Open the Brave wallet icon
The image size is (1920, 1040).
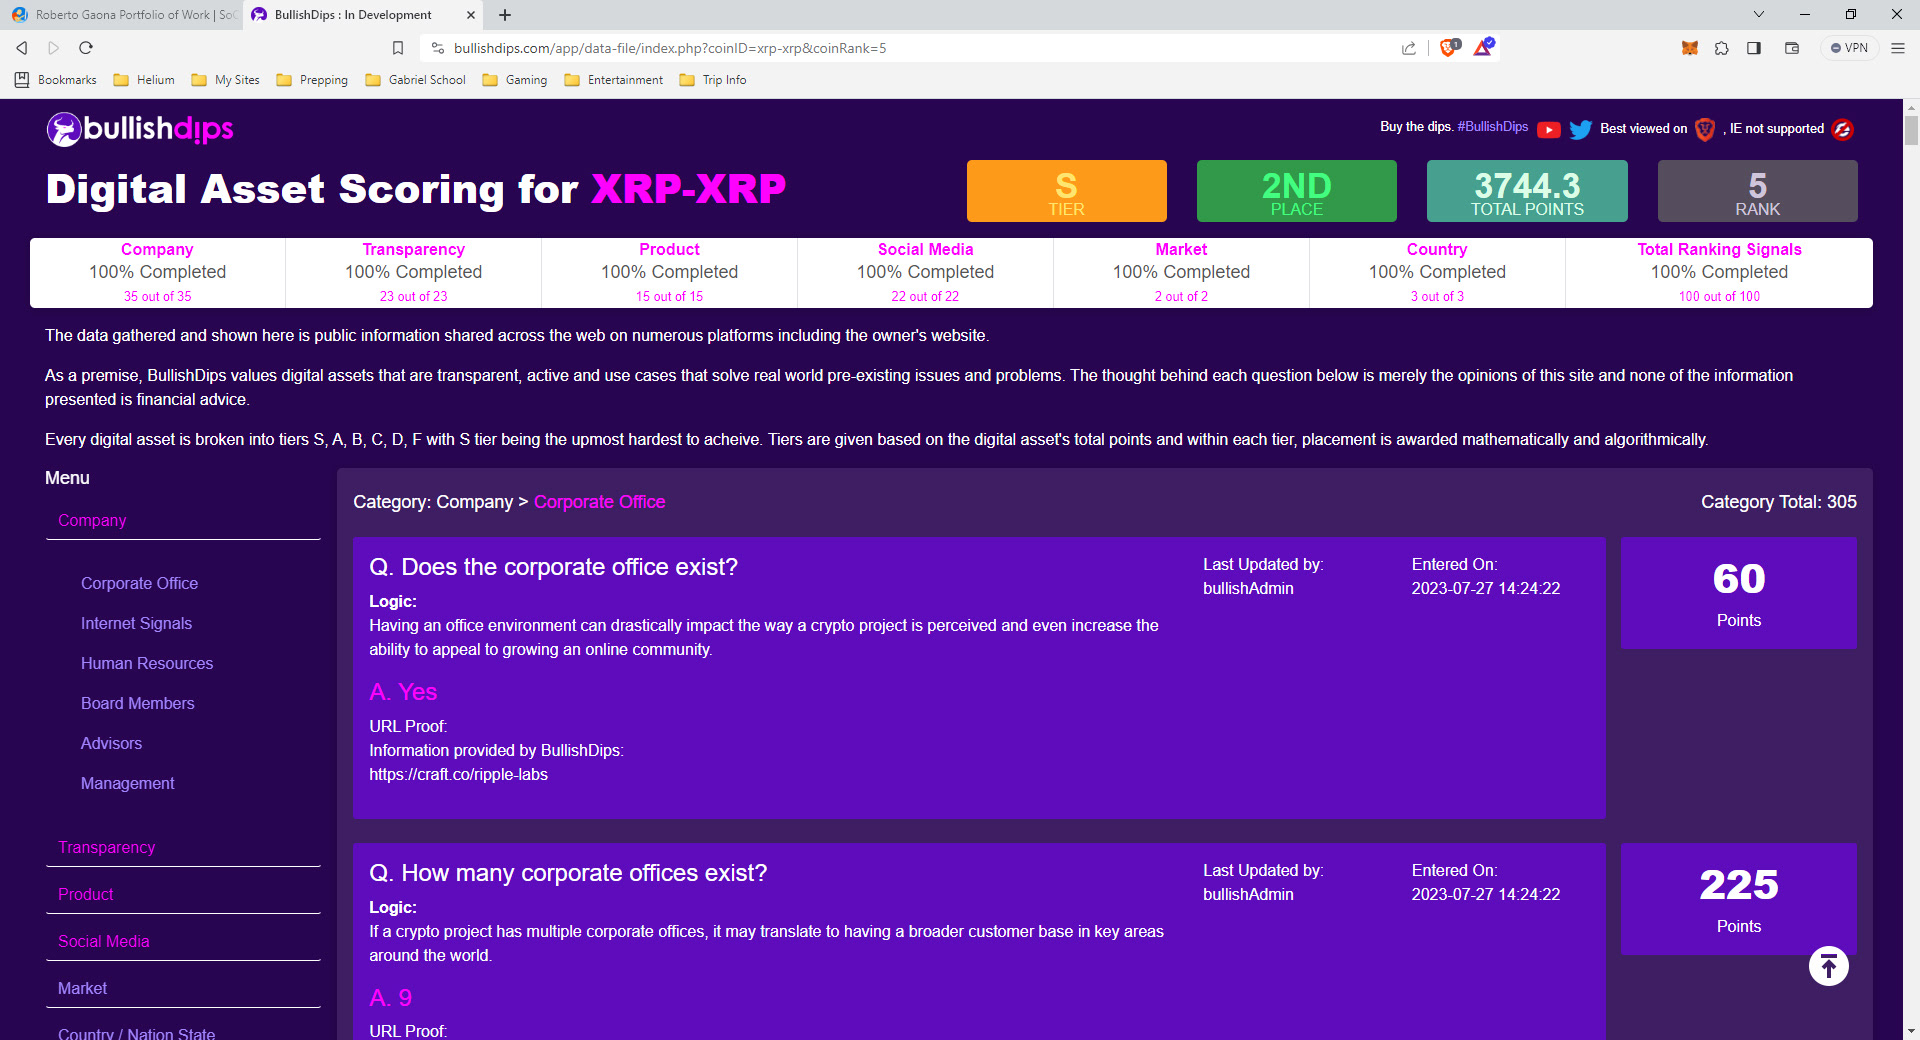tap(1792, 48)
